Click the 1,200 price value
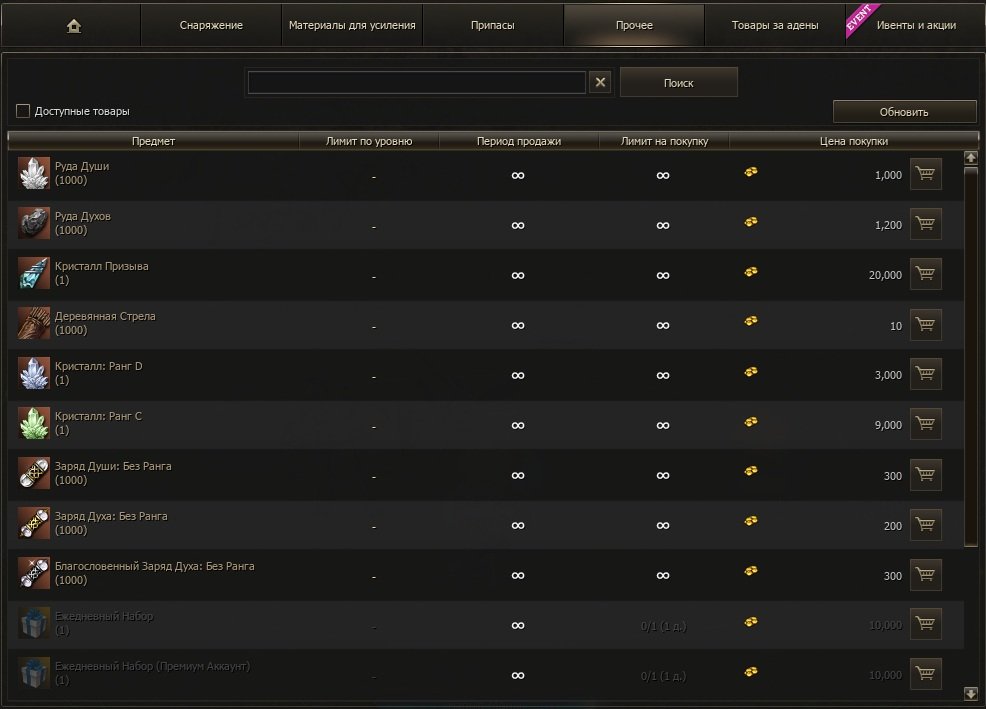 [x=888, y=225]
